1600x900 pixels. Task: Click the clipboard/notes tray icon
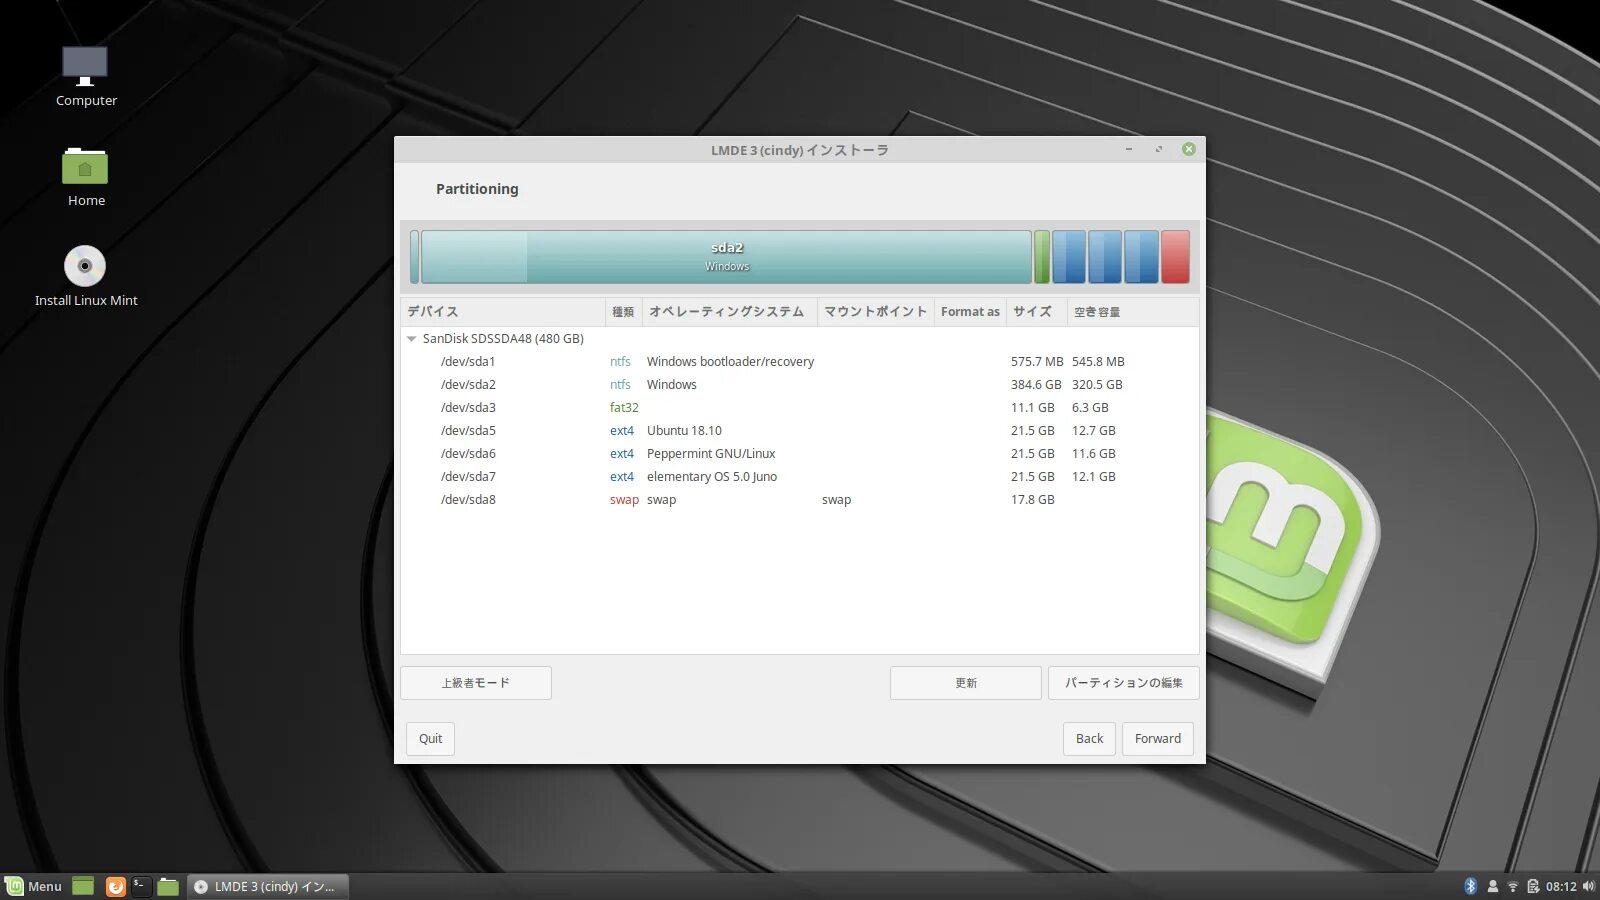tap(1532, 886)
